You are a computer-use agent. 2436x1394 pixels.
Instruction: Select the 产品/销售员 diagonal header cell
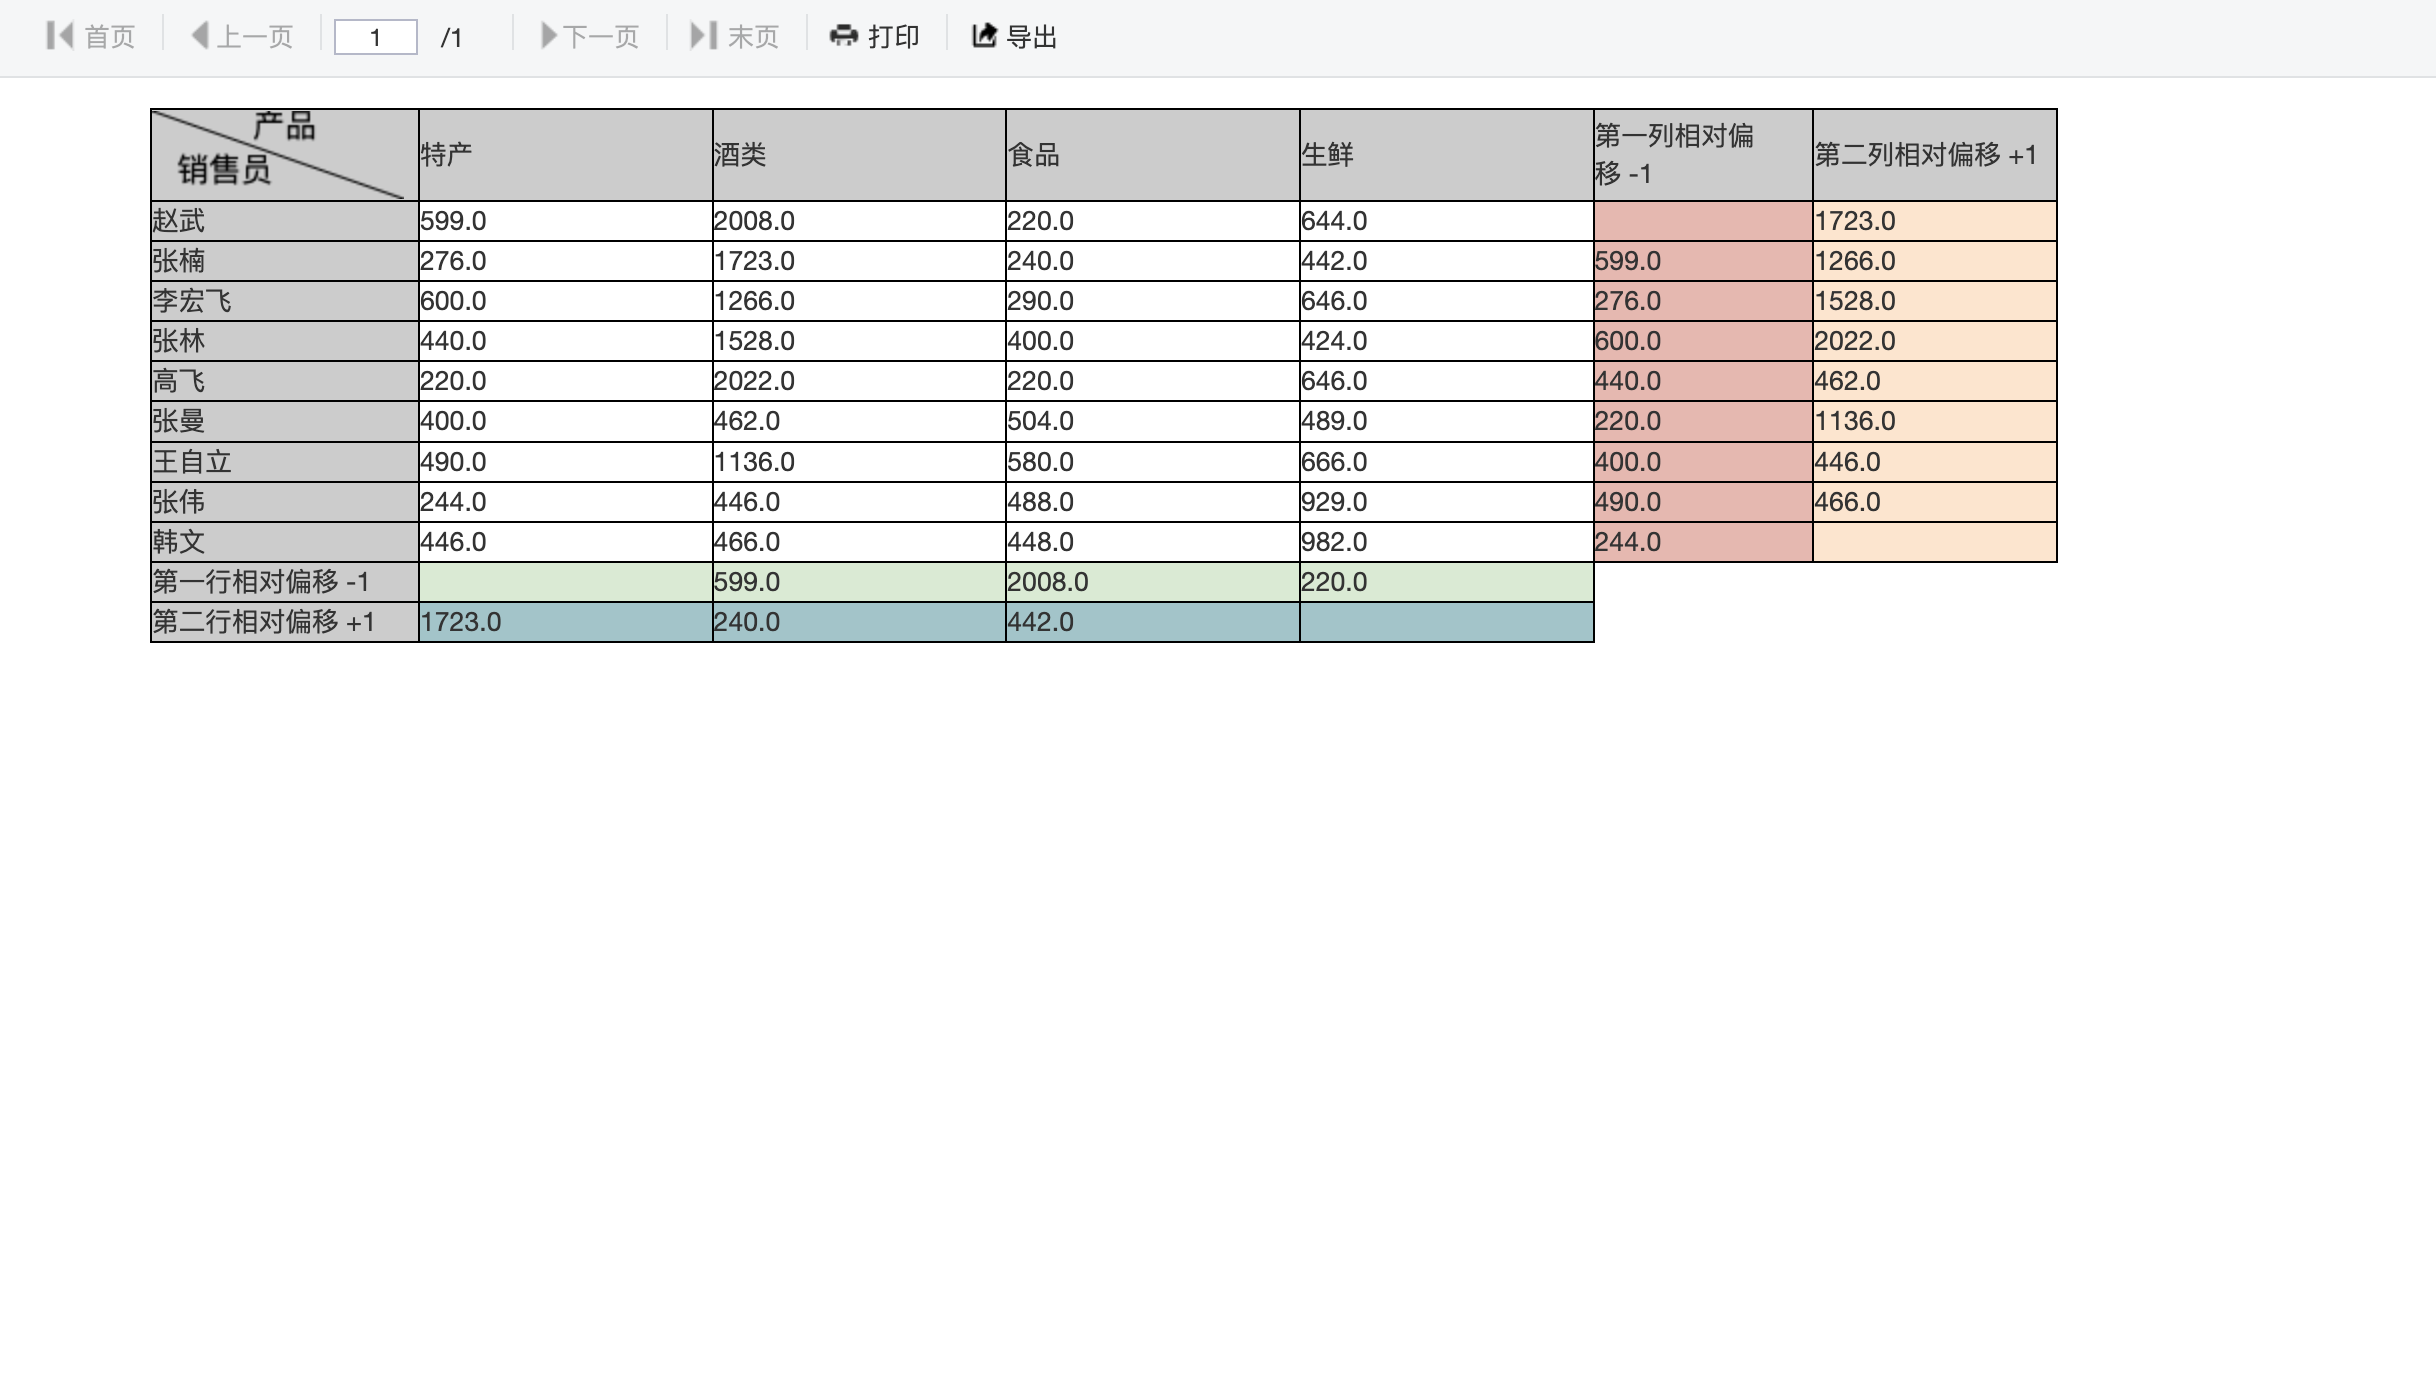click(x=285, y=155)
